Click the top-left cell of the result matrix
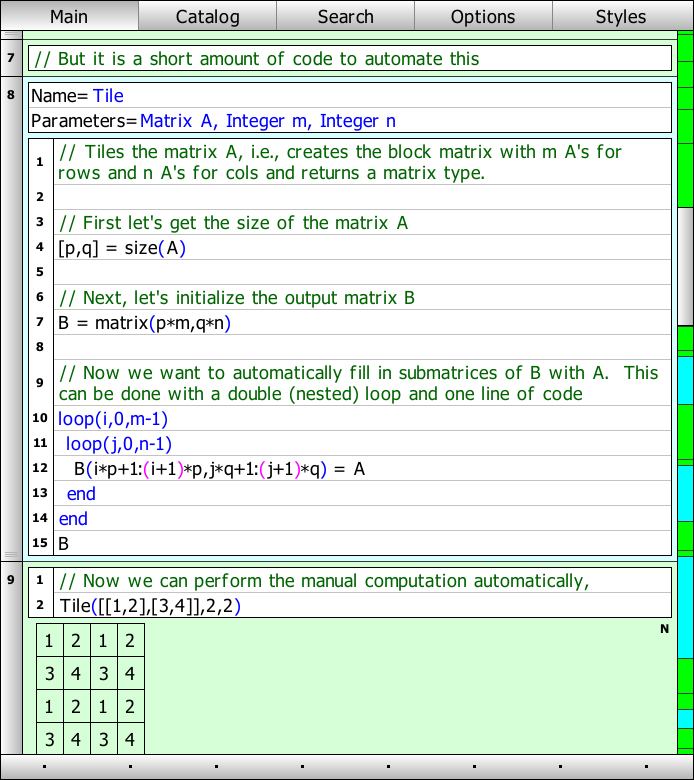Viewport: 694px width, 780px height. pos(49,641)
